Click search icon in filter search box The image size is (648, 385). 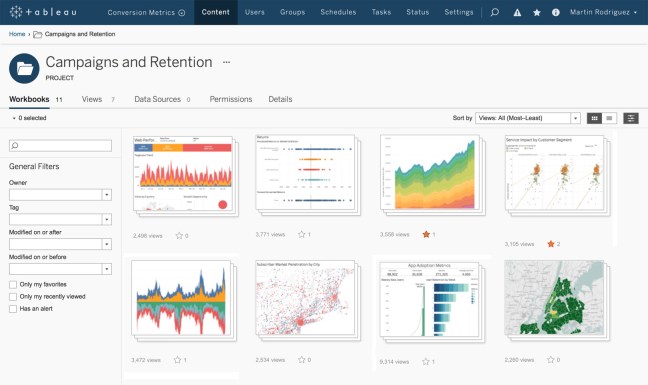(x=15, y=145)
